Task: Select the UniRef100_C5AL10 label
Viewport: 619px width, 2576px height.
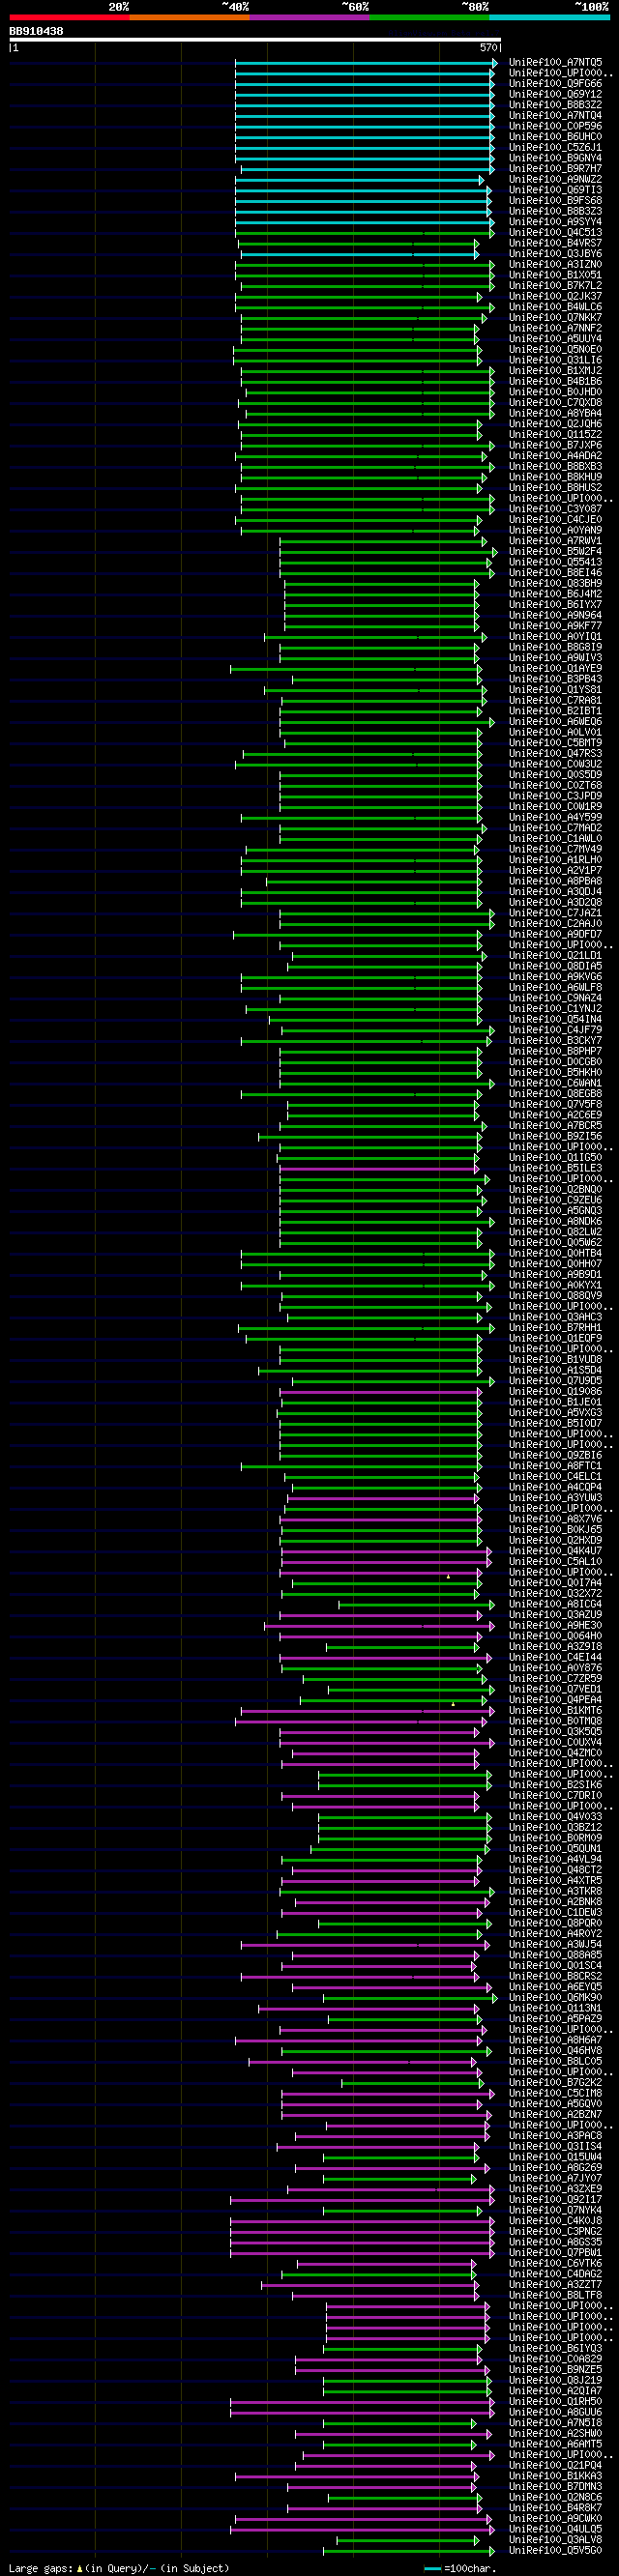Action: pos(555,1562)
